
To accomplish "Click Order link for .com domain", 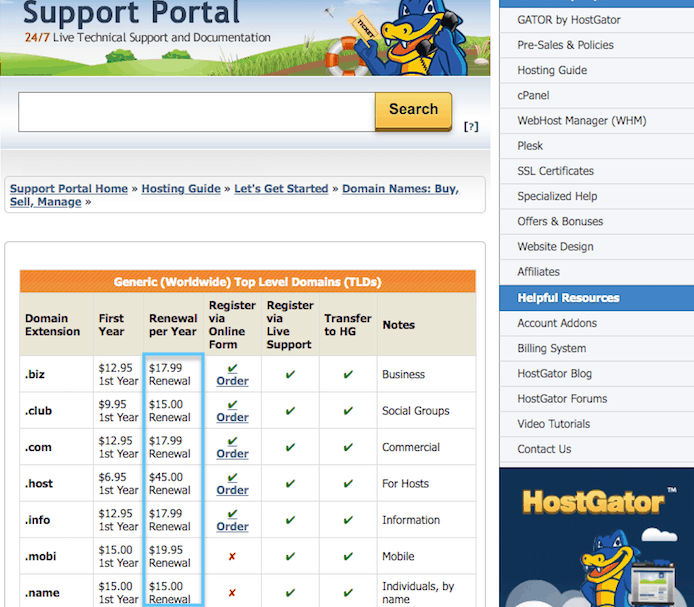I will pos(232,453).
